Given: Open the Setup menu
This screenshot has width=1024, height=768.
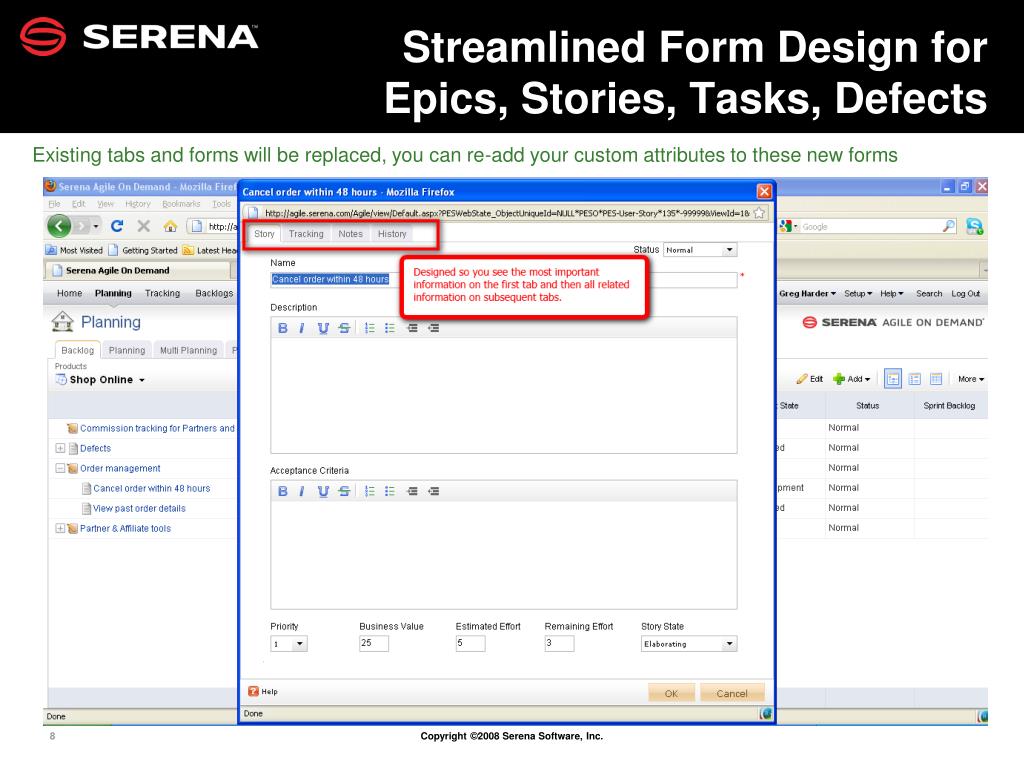Looking at the screenshot, I should (x=858, y=294).
